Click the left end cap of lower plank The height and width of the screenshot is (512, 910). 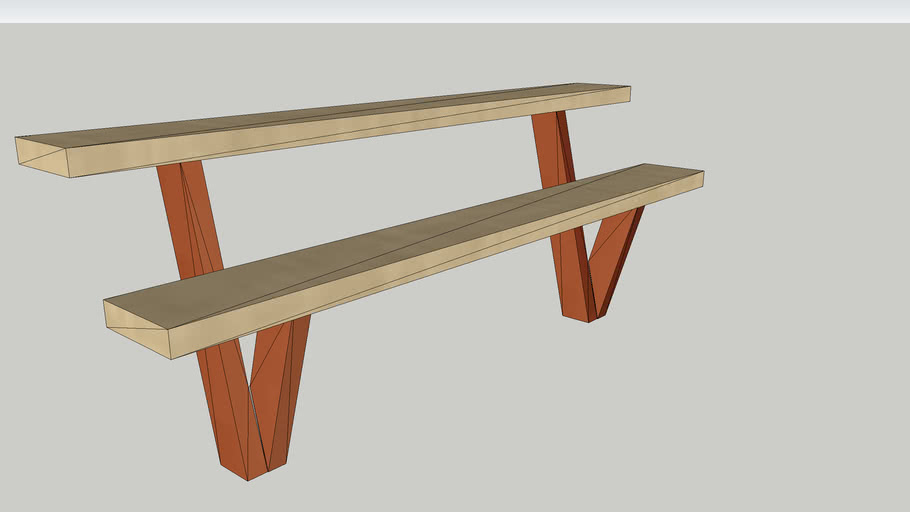coord(137,327)
